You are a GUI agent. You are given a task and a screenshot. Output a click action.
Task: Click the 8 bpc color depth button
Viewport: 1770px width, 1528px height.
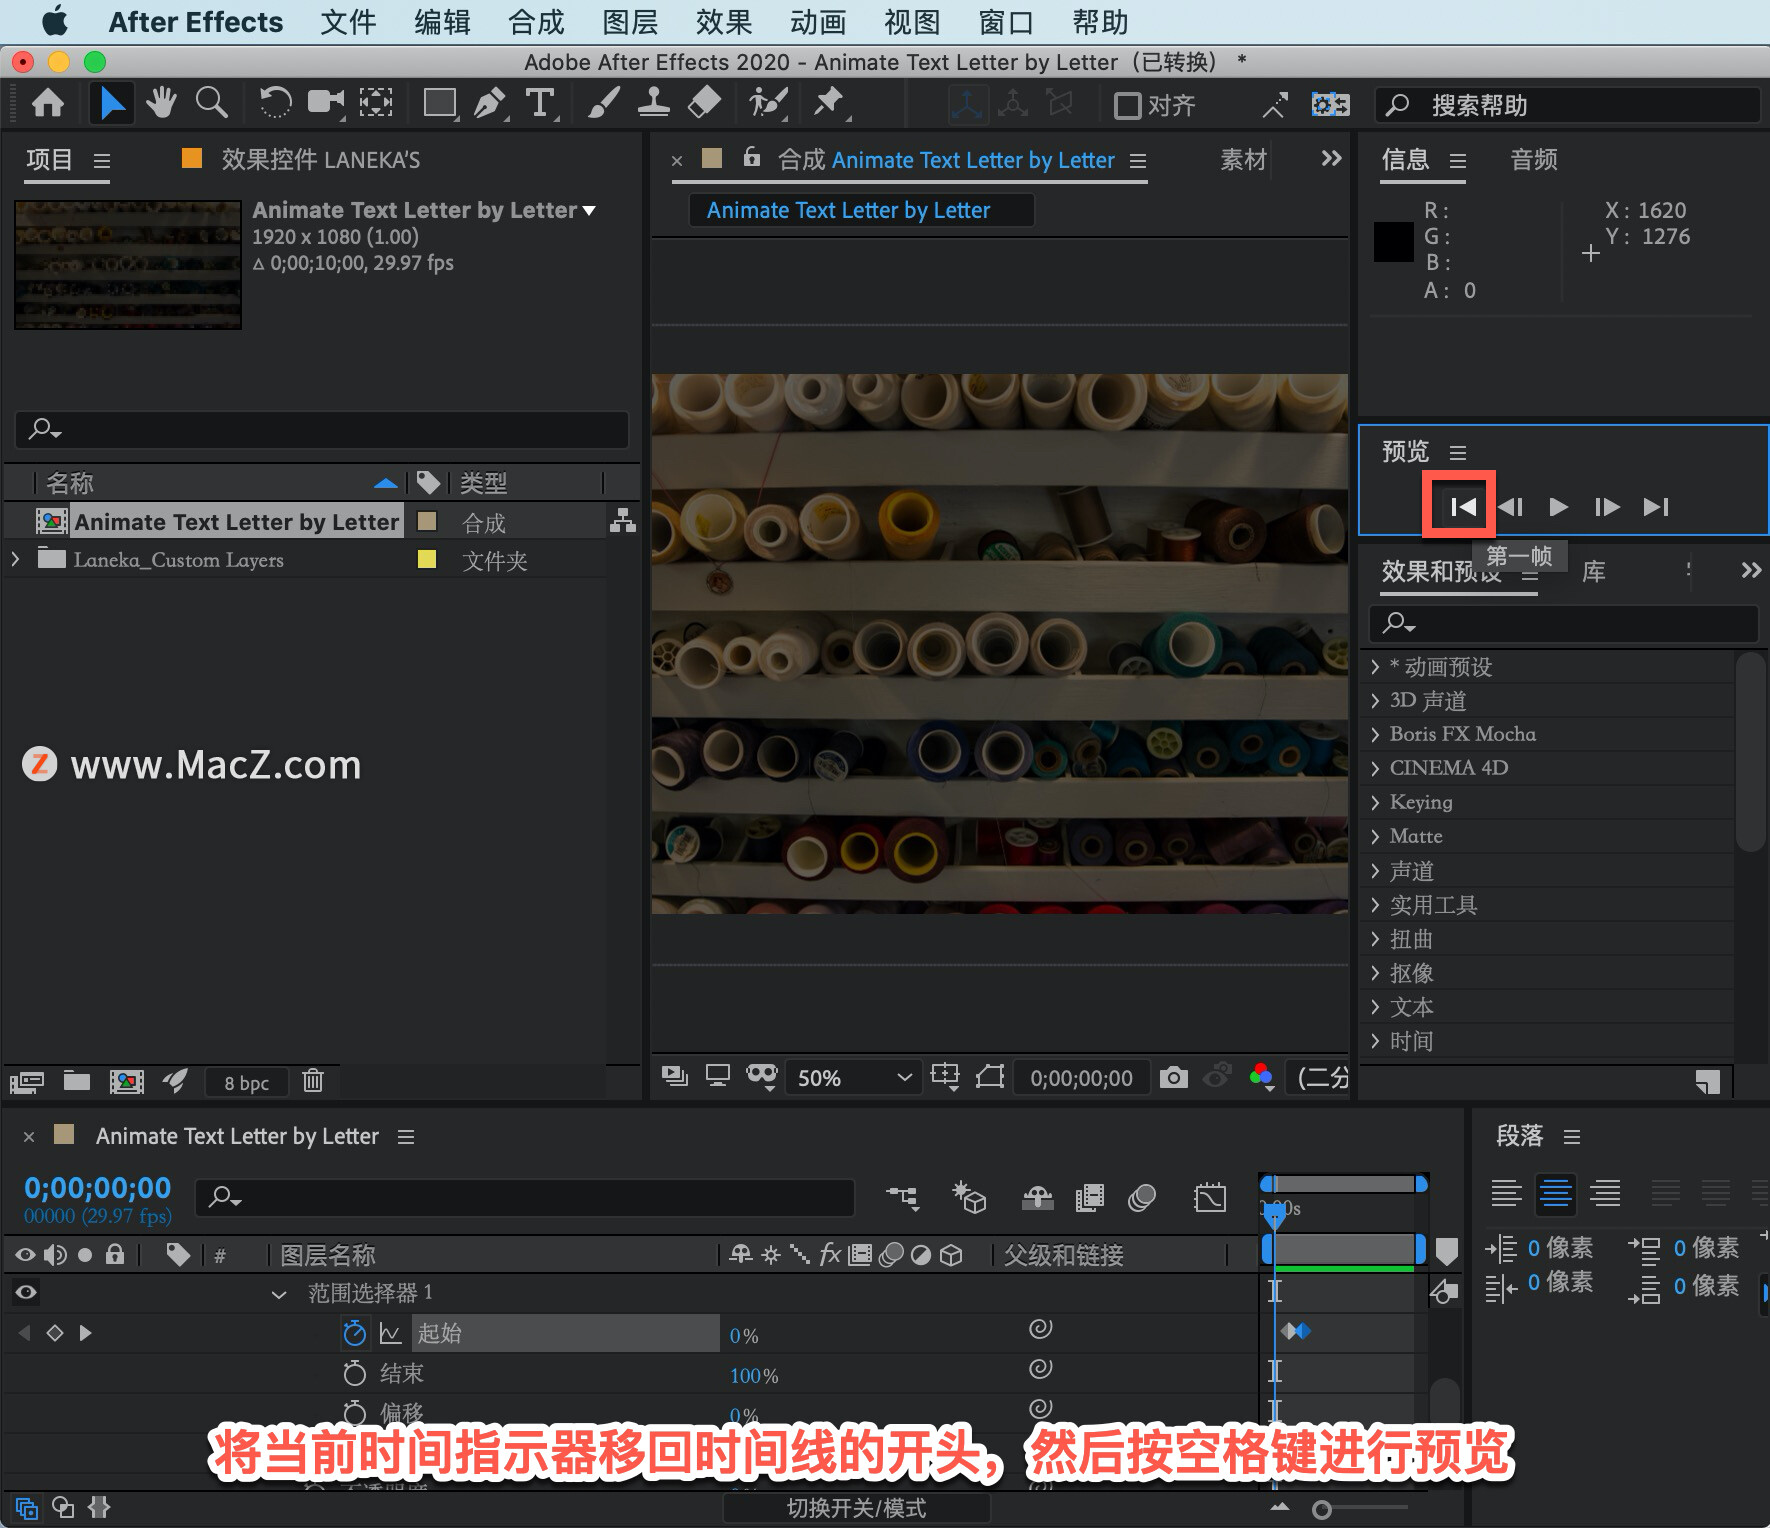pyautogui.click(x=246, y=1082)
